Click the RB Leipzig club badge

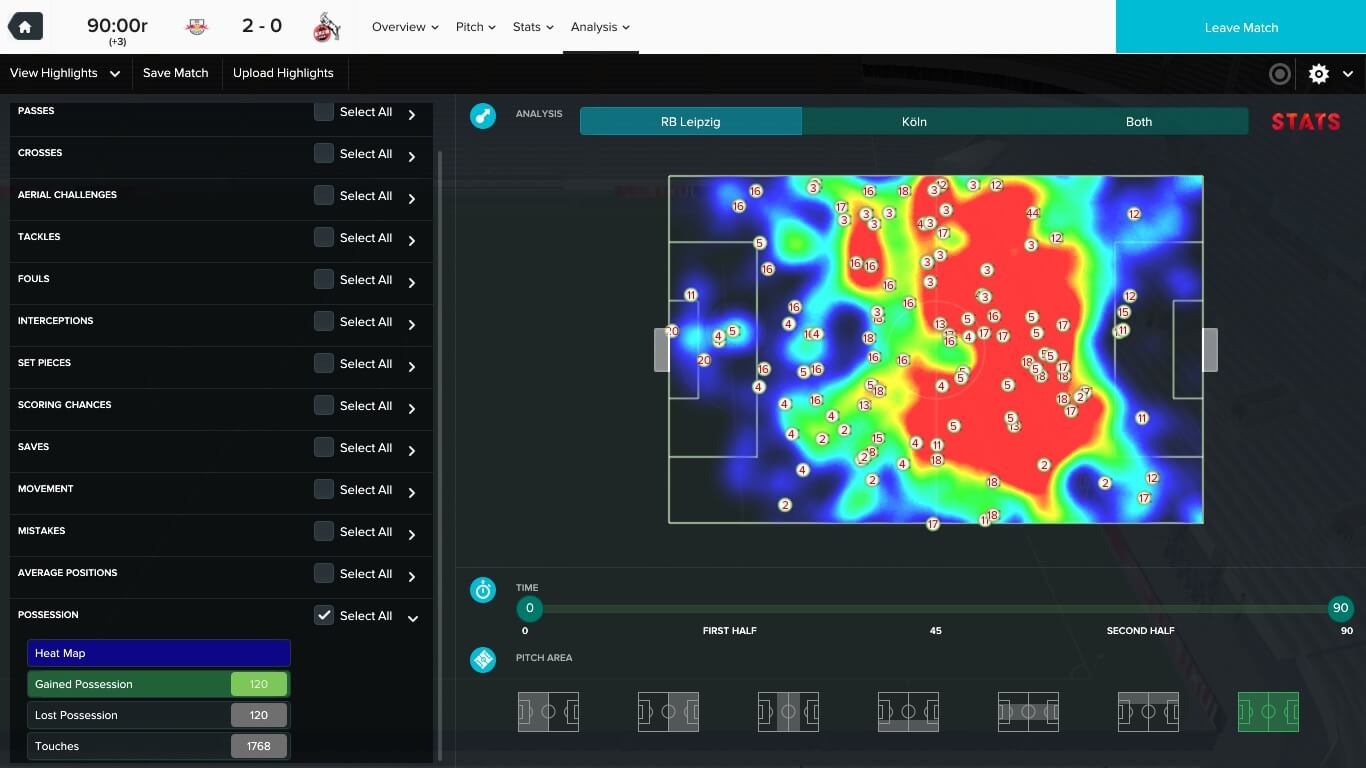(x=197, y=27)
